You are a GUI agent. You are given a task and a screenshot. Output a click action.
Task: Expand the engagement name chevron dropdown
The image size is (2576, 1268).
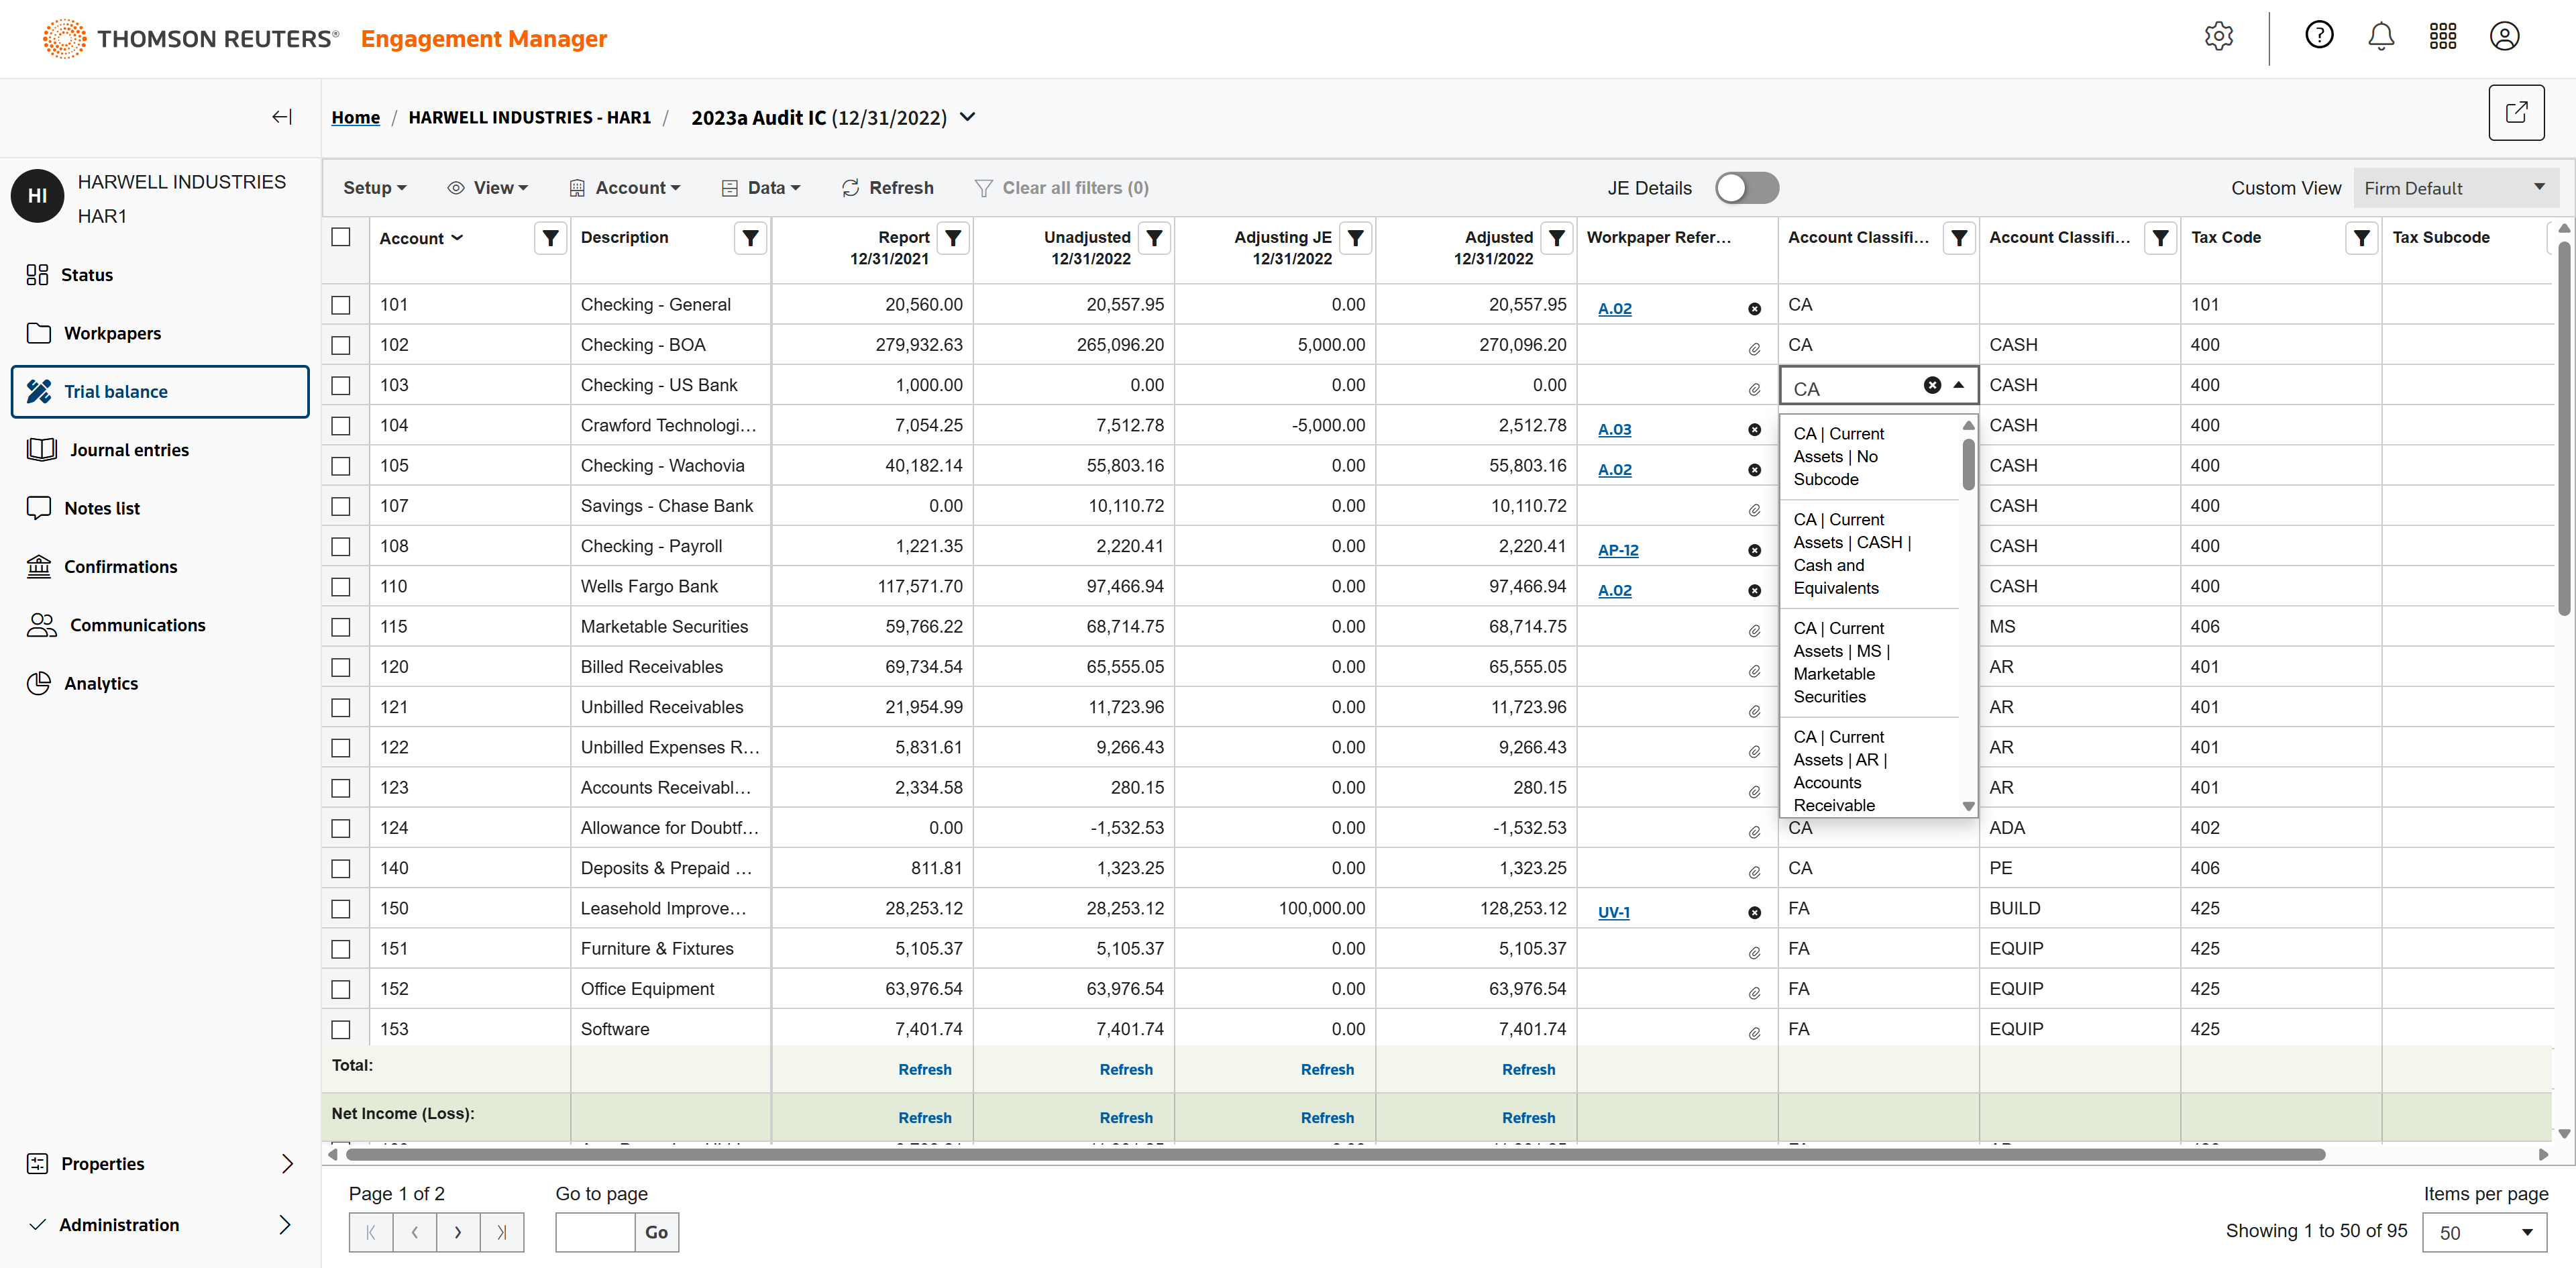(967, 117)
